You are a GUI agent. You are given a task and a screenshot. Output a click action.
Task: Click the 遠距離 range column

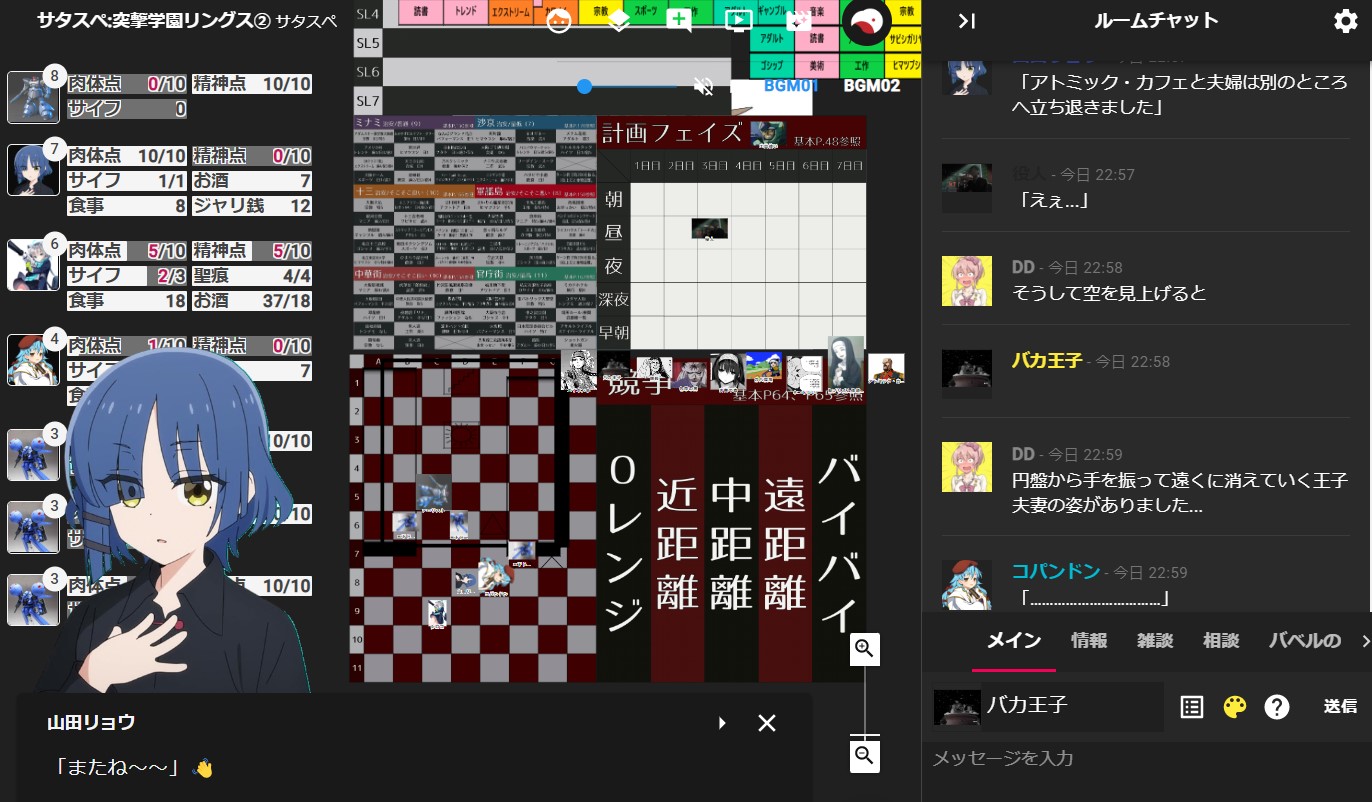(x=785, y=543)
